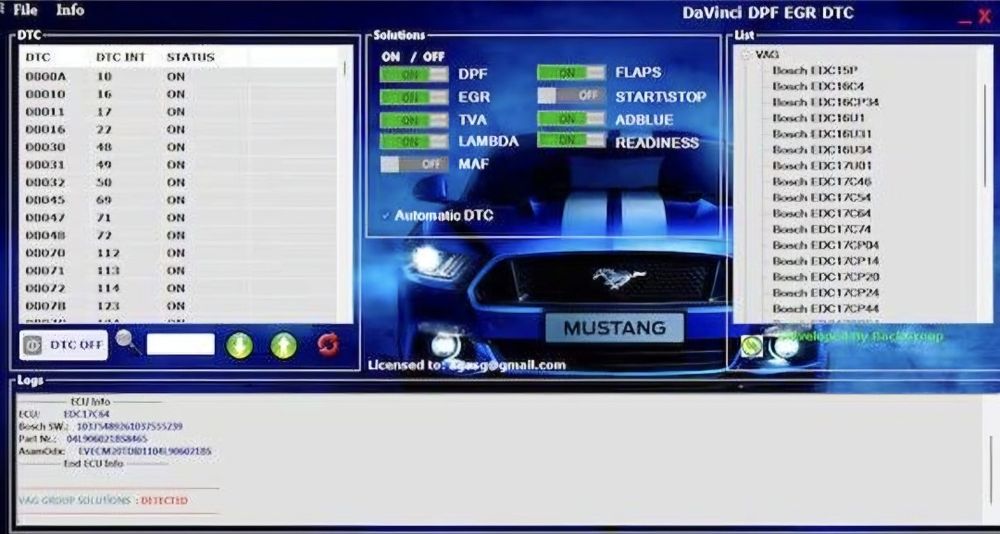Toggle the EGR switch
This screenshot has height=534, width=1000.
click(x=414, y=98)
